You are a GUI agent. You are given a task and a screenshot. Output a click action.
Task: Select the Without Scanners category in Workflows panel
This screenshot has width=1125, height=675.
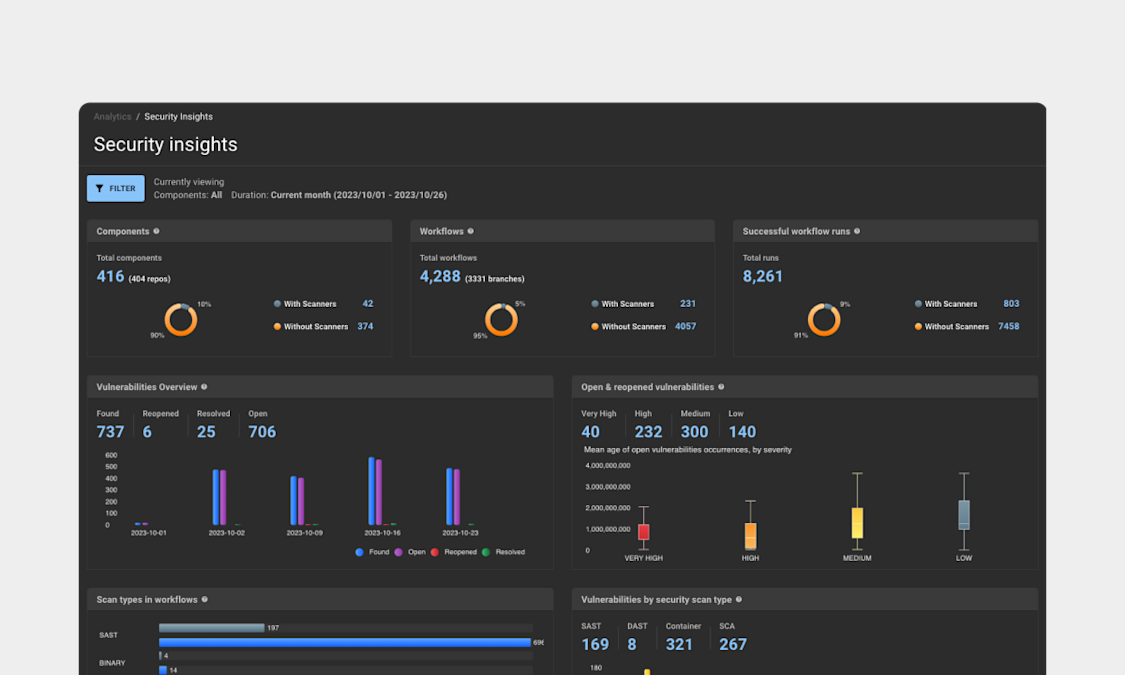click(632, 326)
